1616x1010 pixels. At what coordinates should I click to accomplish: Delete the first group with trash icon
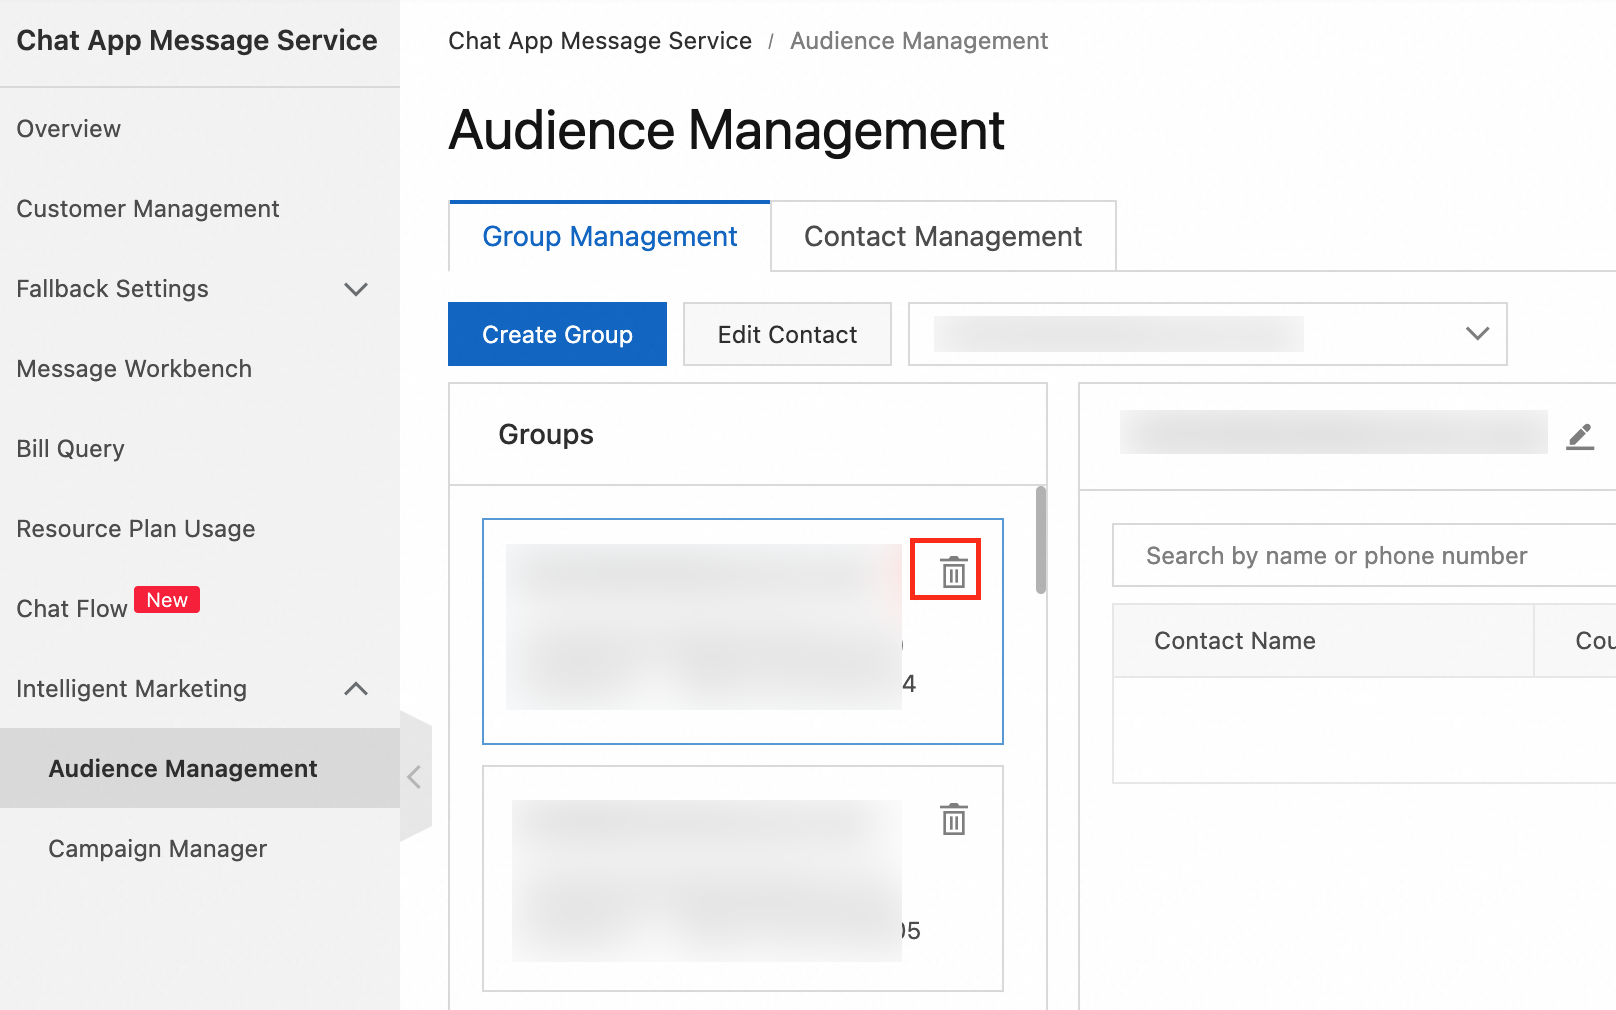point(953,572)
